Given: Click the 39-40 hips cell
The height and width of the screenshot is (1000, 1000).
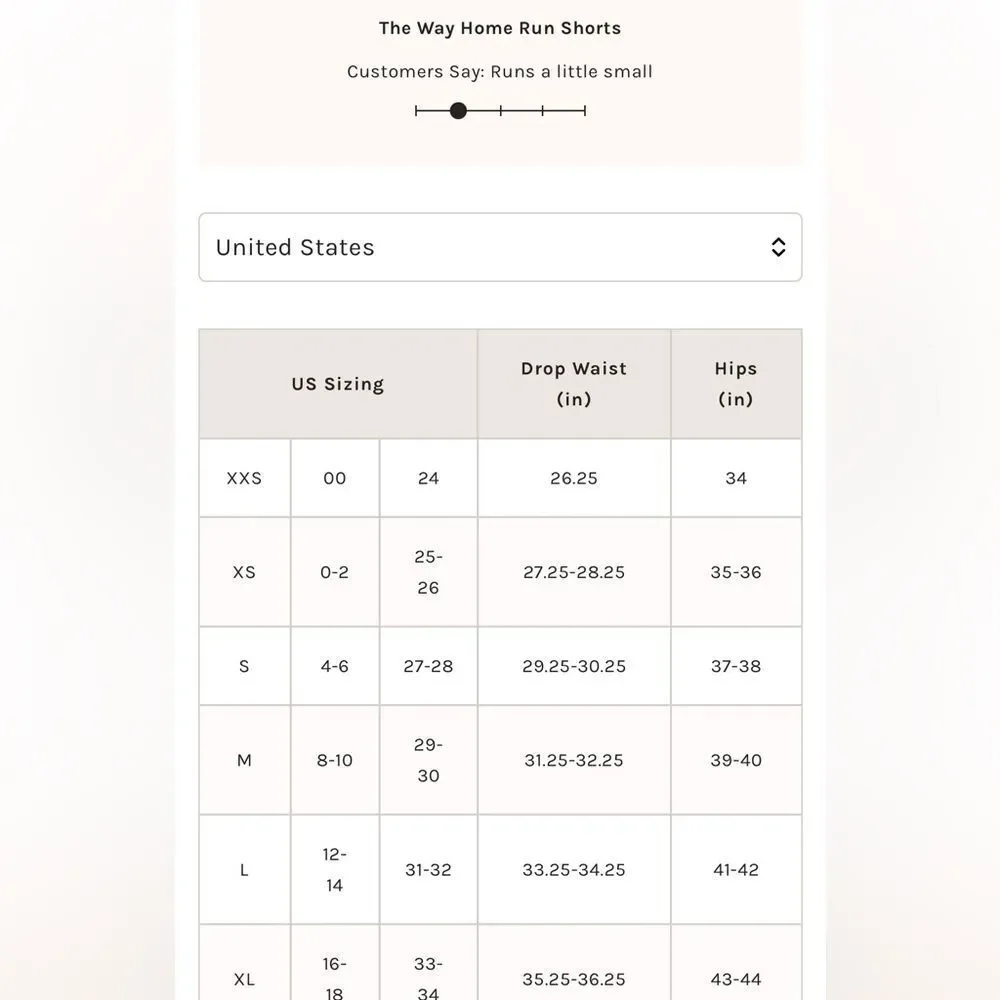Looking at the screenshot, I should point(736,760).
